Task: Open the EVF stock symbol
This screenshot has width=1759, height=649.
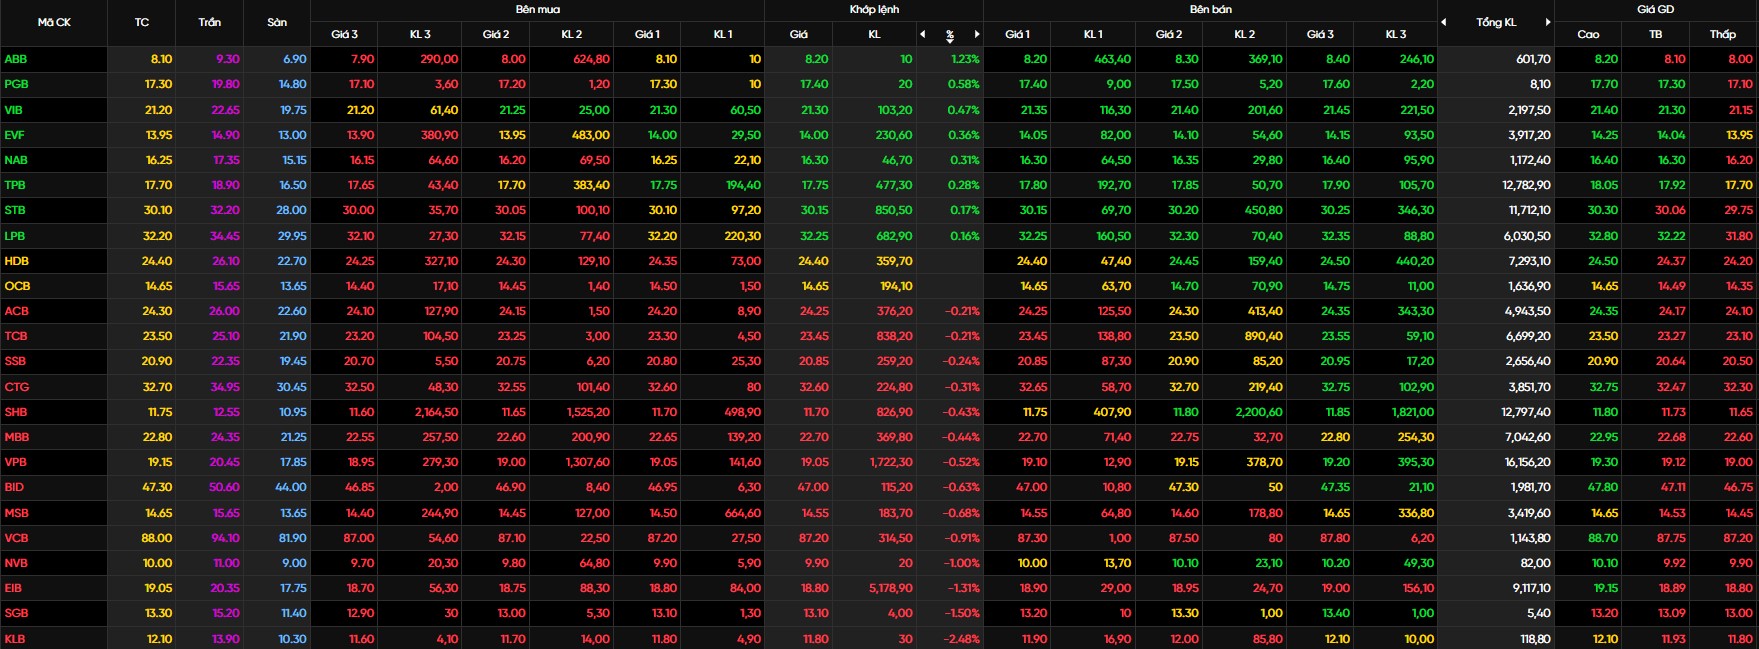Action: click(x=15, y=135)
